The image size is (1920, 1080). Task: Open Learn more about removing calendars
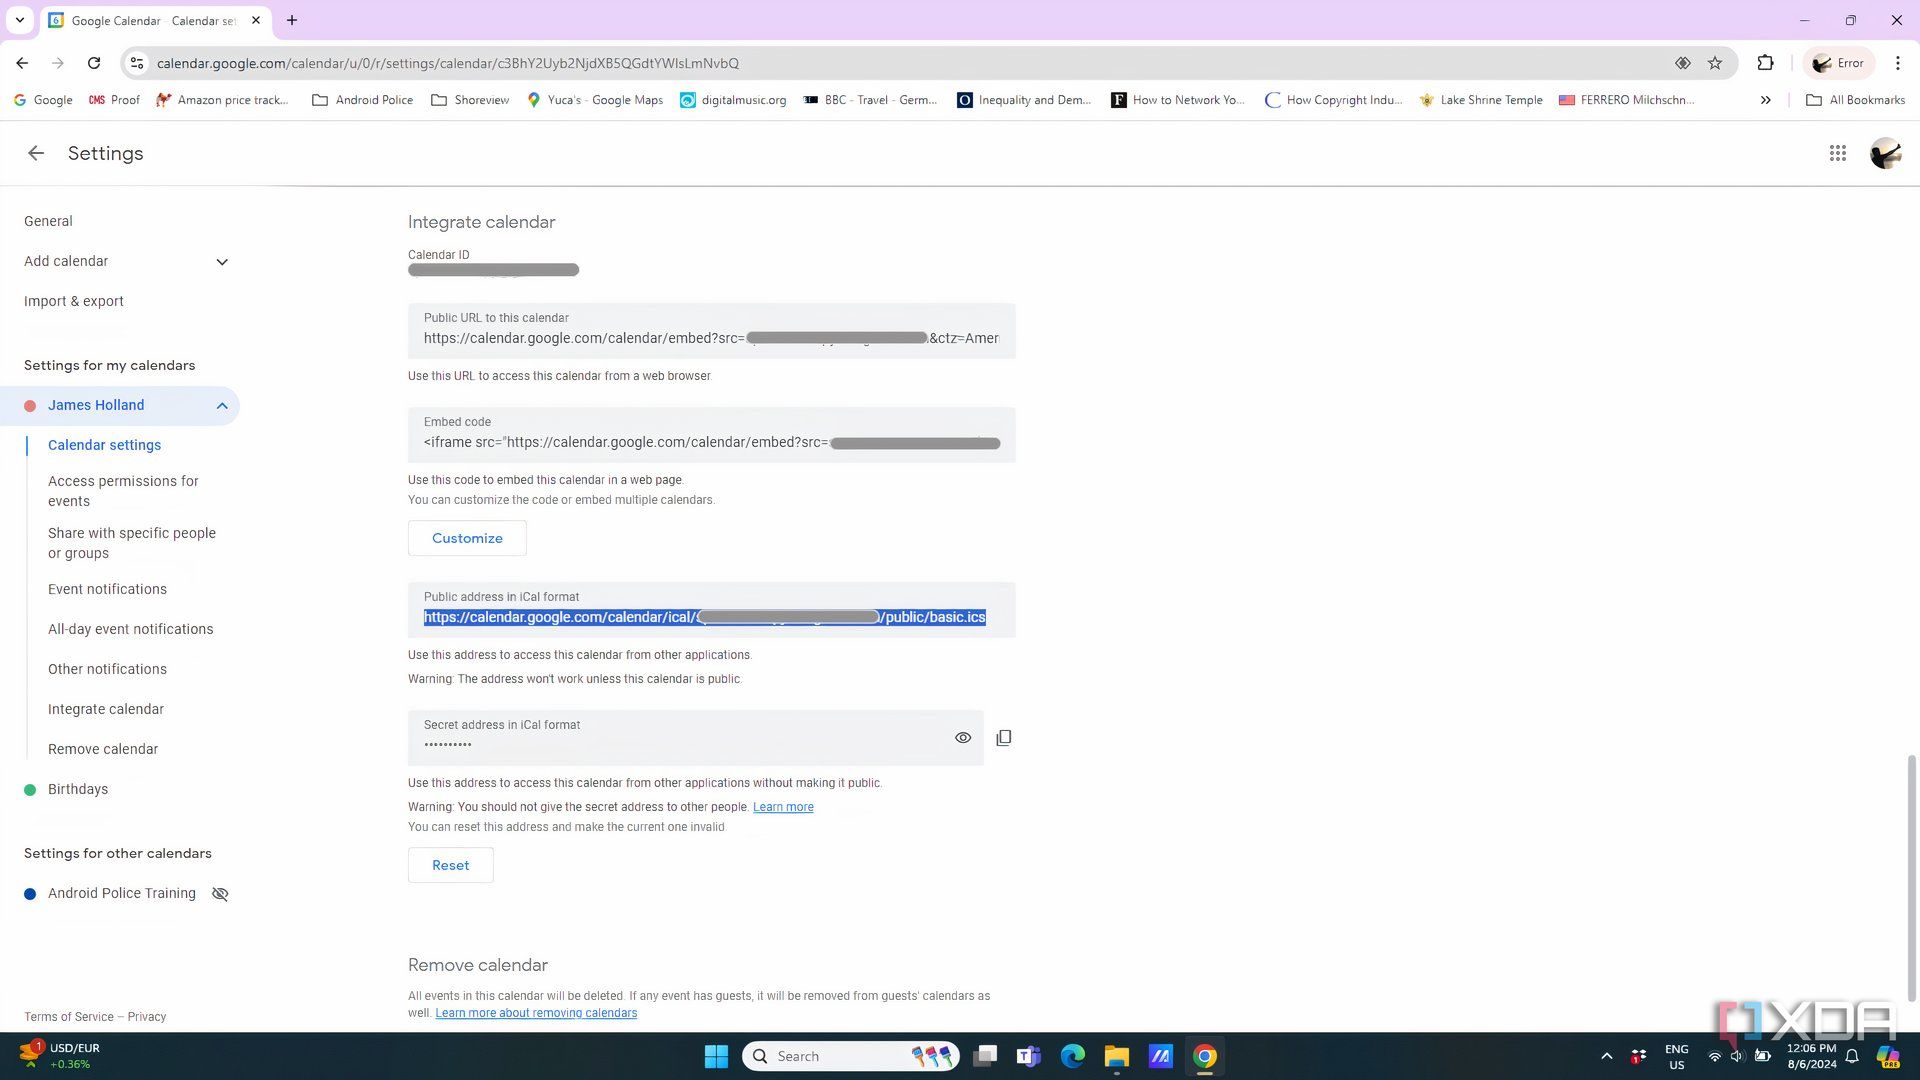point(536,1013)
